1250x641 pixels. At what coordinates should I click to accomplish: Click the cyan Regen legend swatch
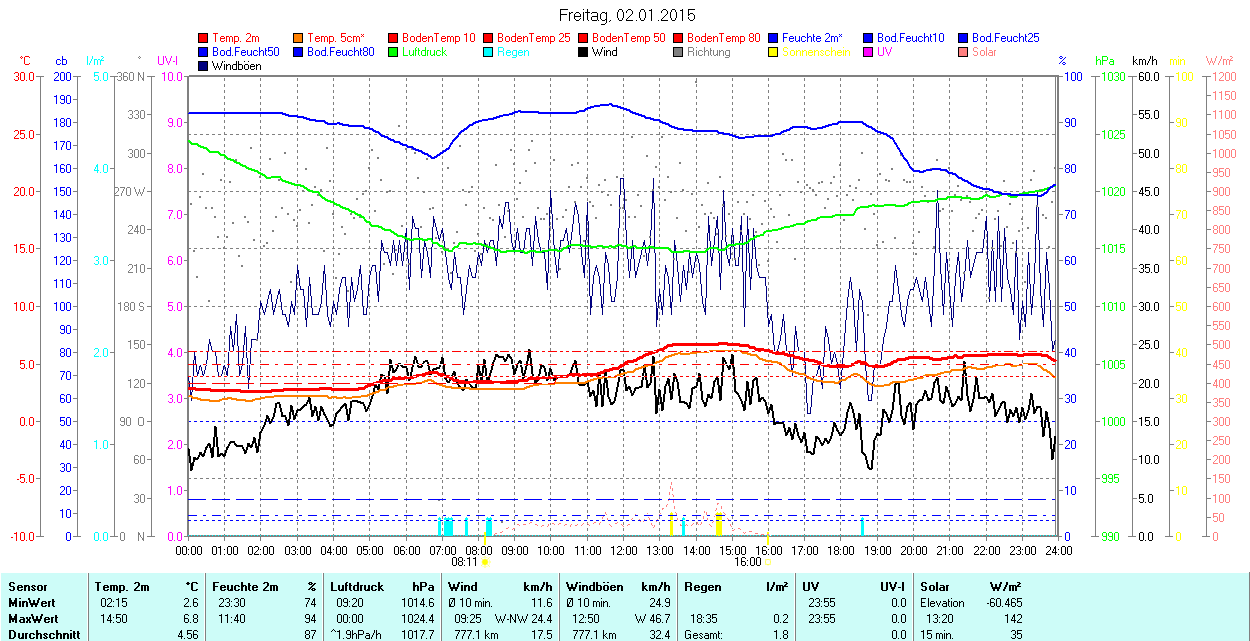point(488,51)
